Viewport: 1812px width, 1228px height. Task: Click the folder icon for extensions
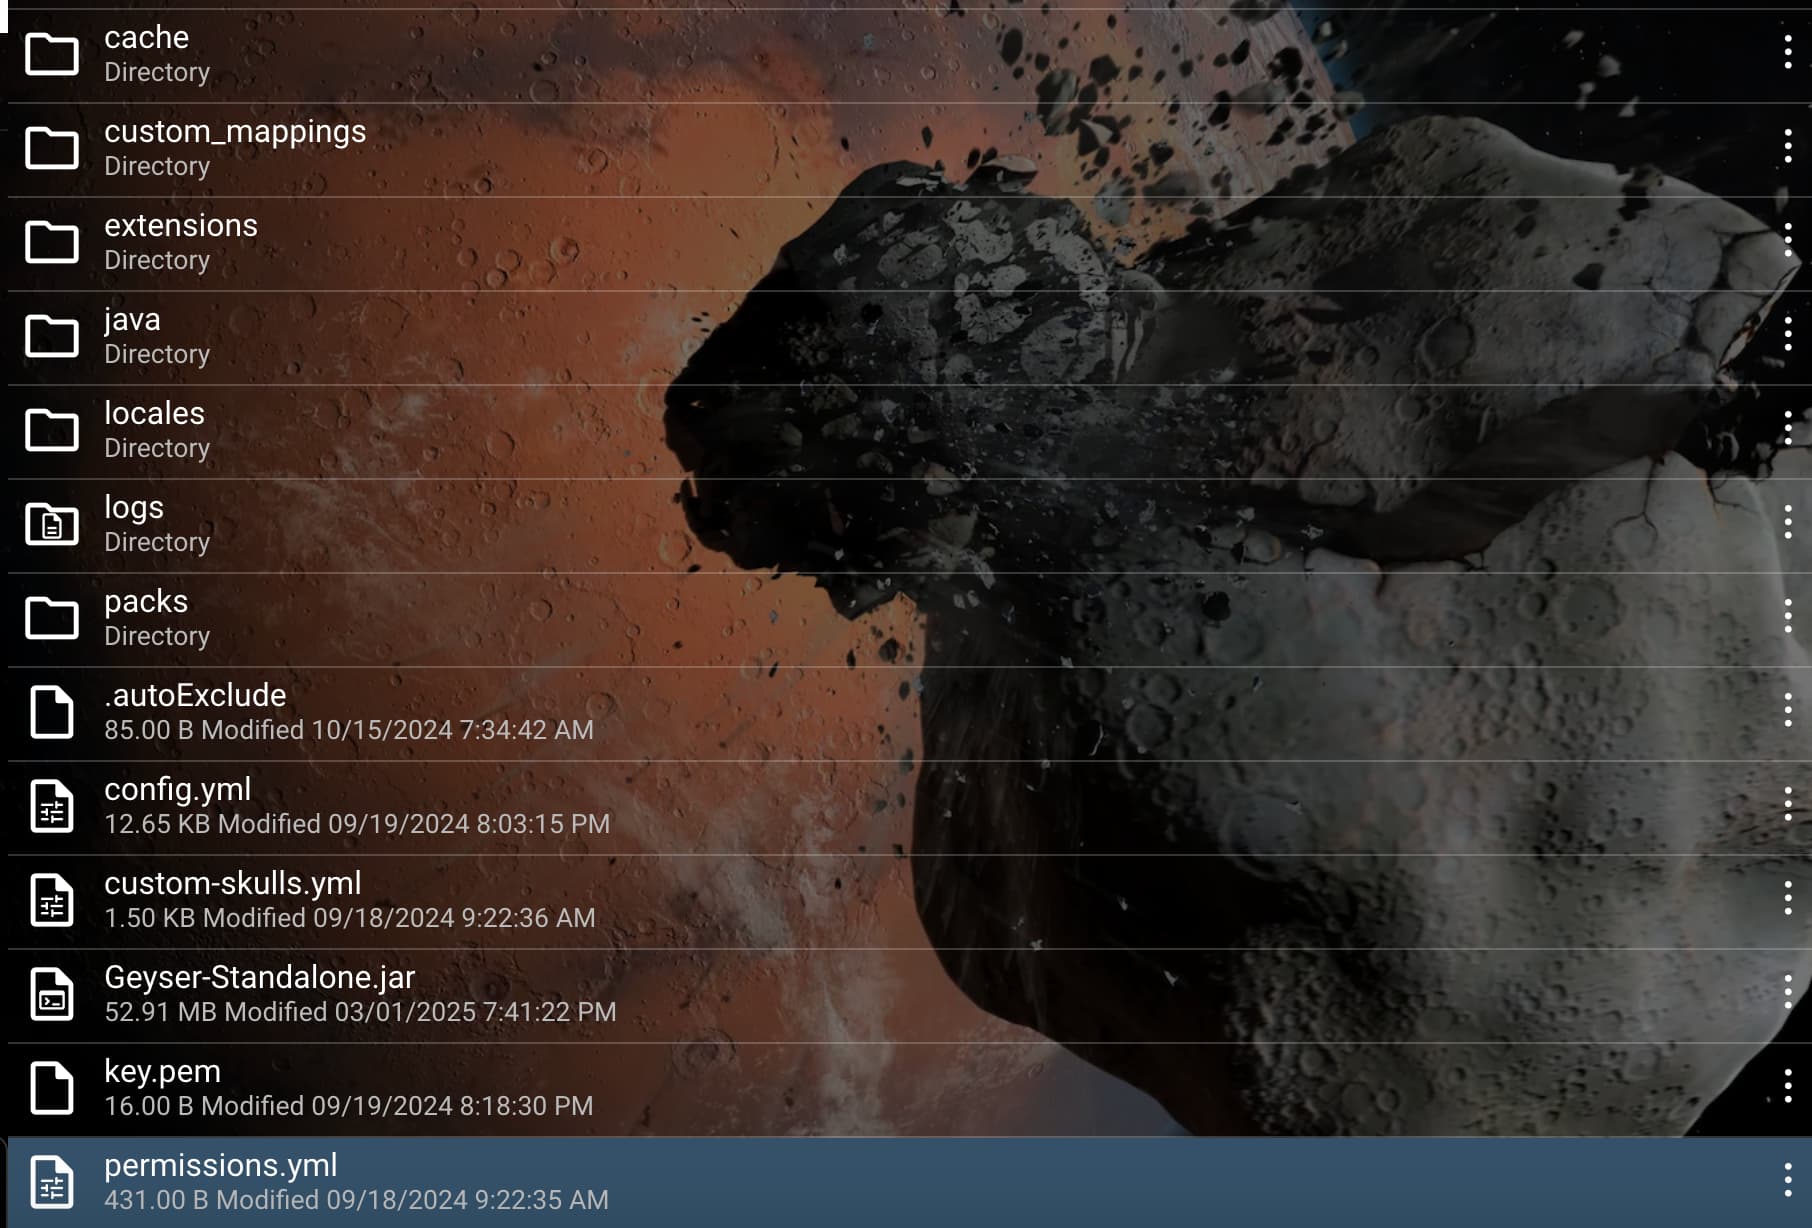[x=52, y=242]
